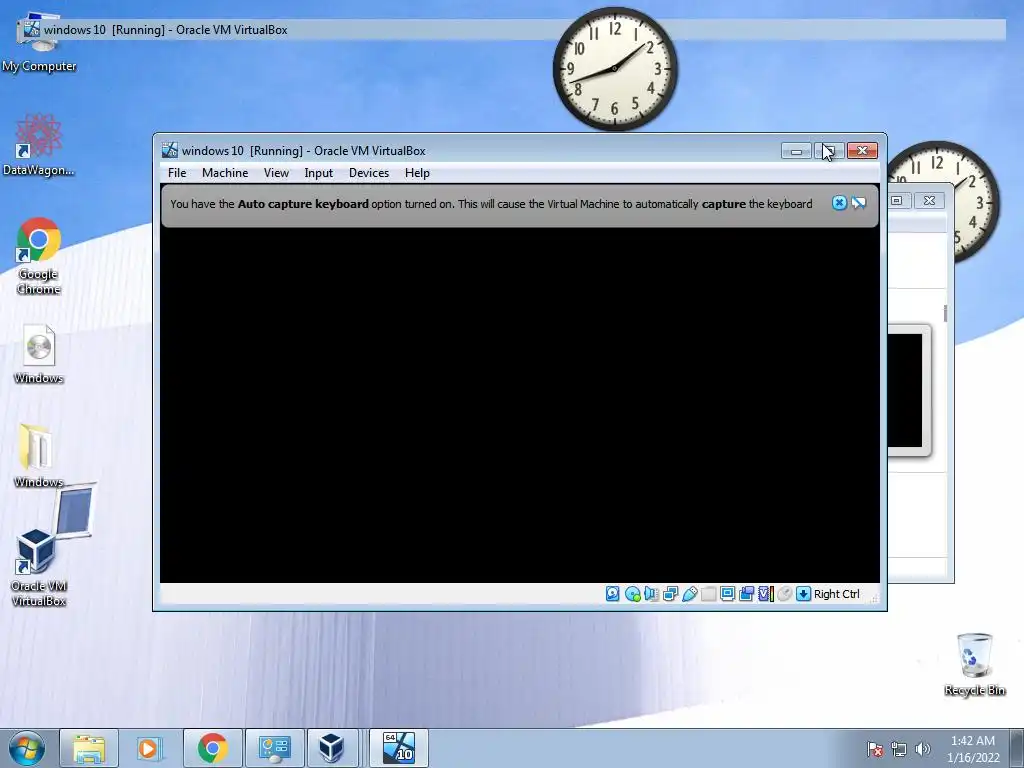Image resolution: width=1024 pixels, height=768 pixels.
Task: Open the File menu in VirtualBox
Action: click(177, 173)
